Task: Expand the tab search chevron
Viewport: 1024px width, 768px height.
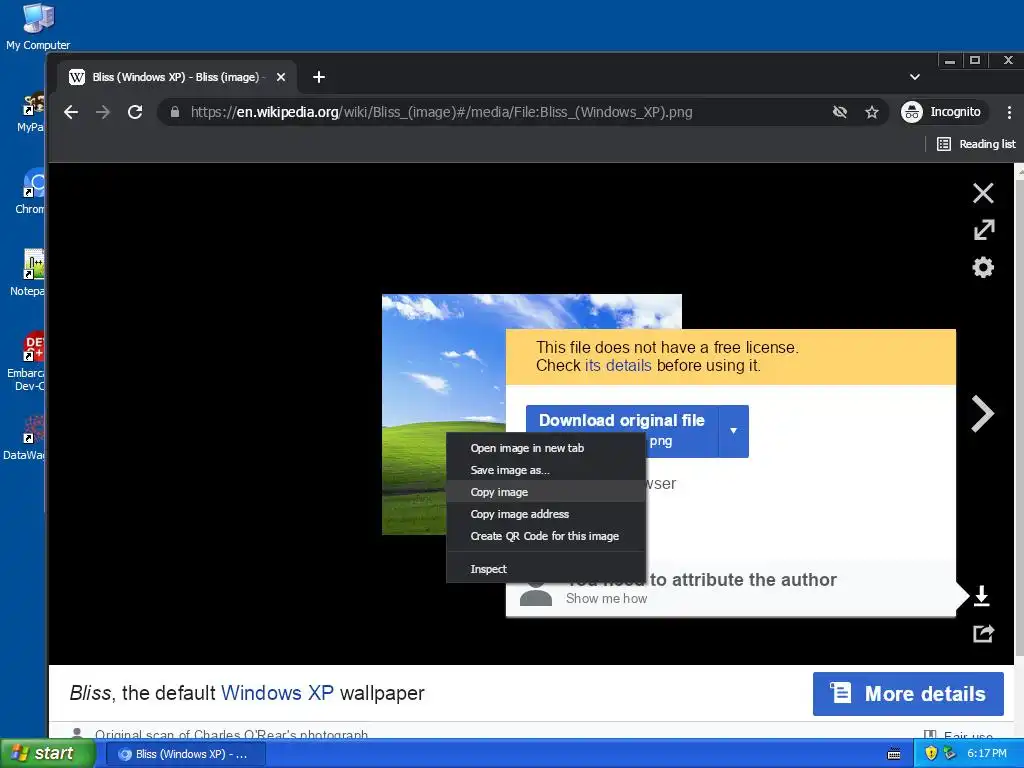Action: coord(915,77)
